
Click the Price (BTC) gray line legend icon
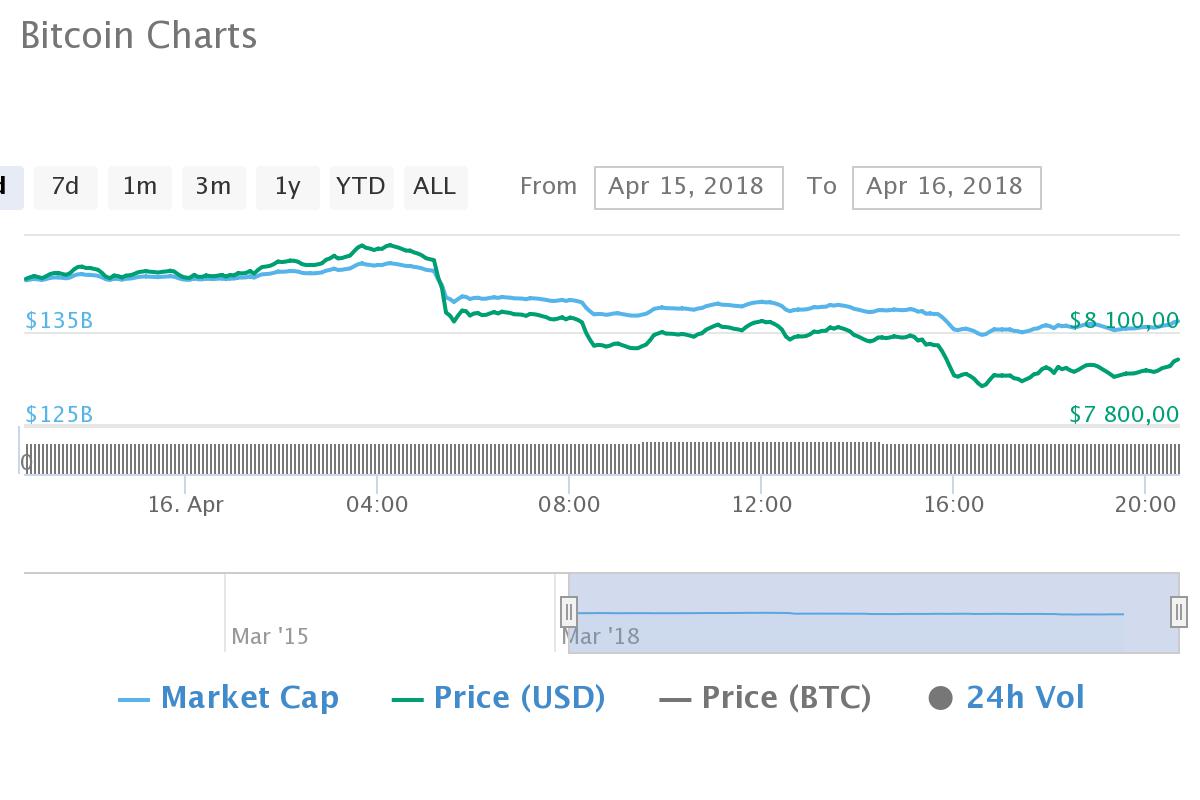[x=674, y=697]
